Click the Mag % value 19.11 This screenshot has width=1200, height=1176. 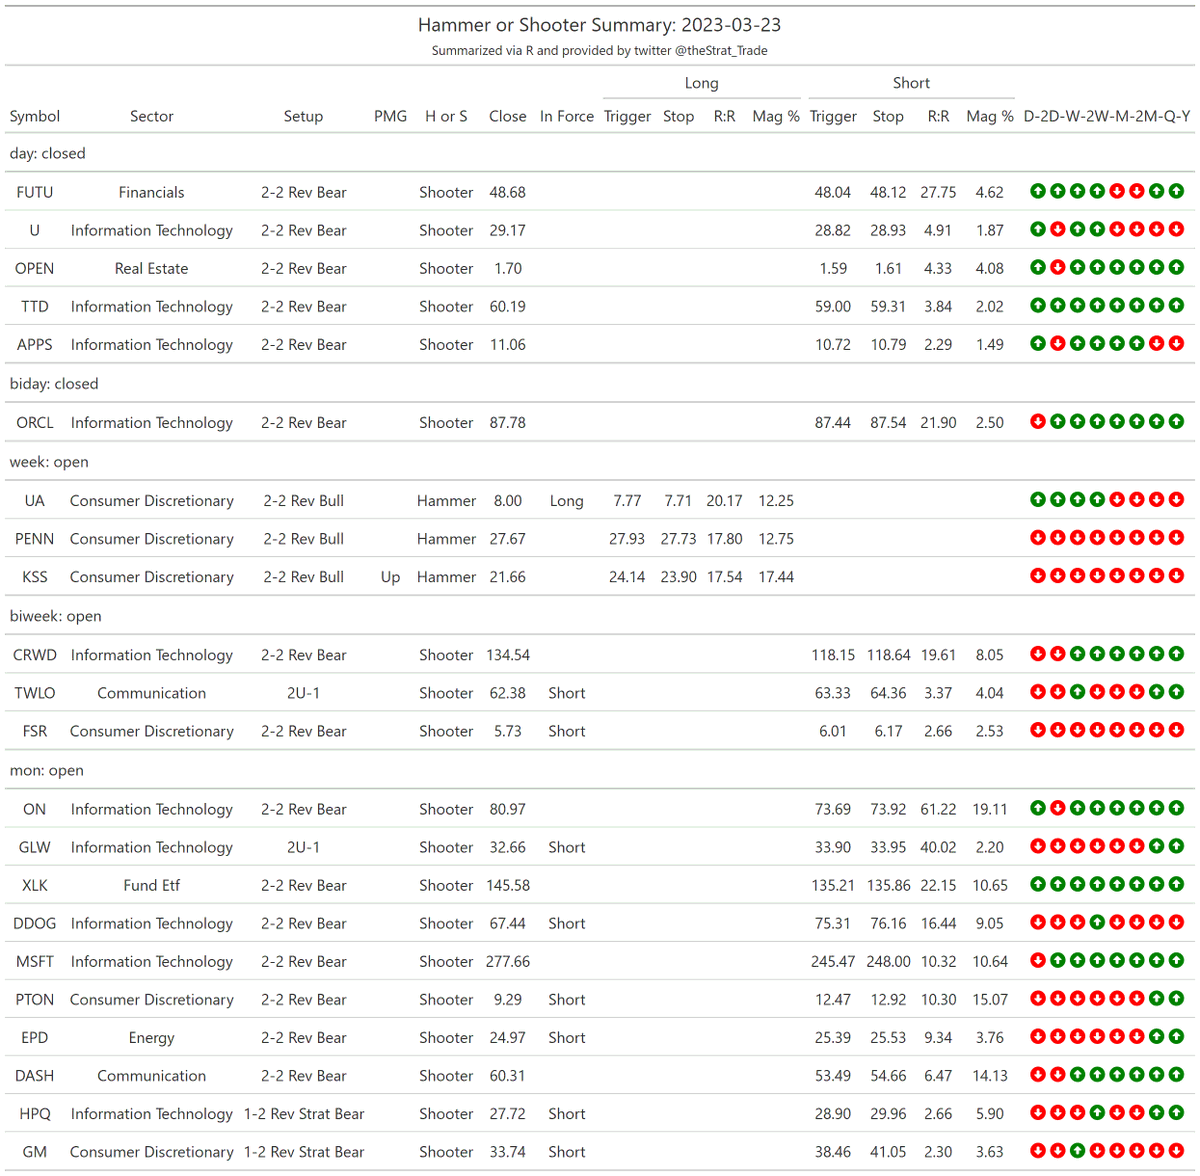coord(990,809)
